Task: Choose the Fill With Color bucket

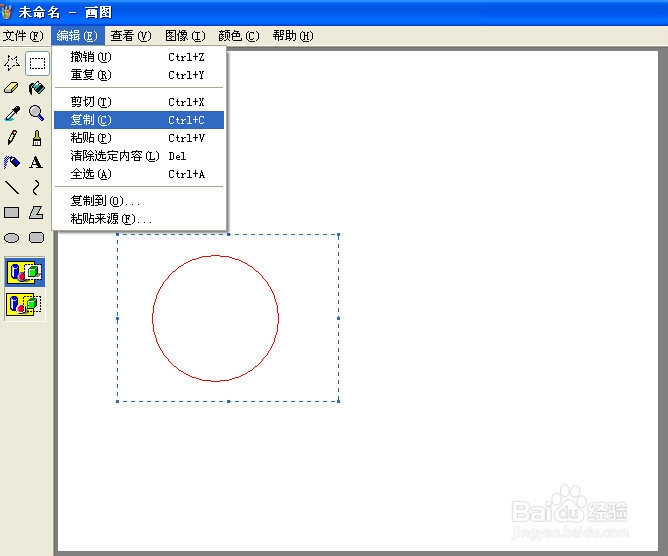Action: coord(37,88)
